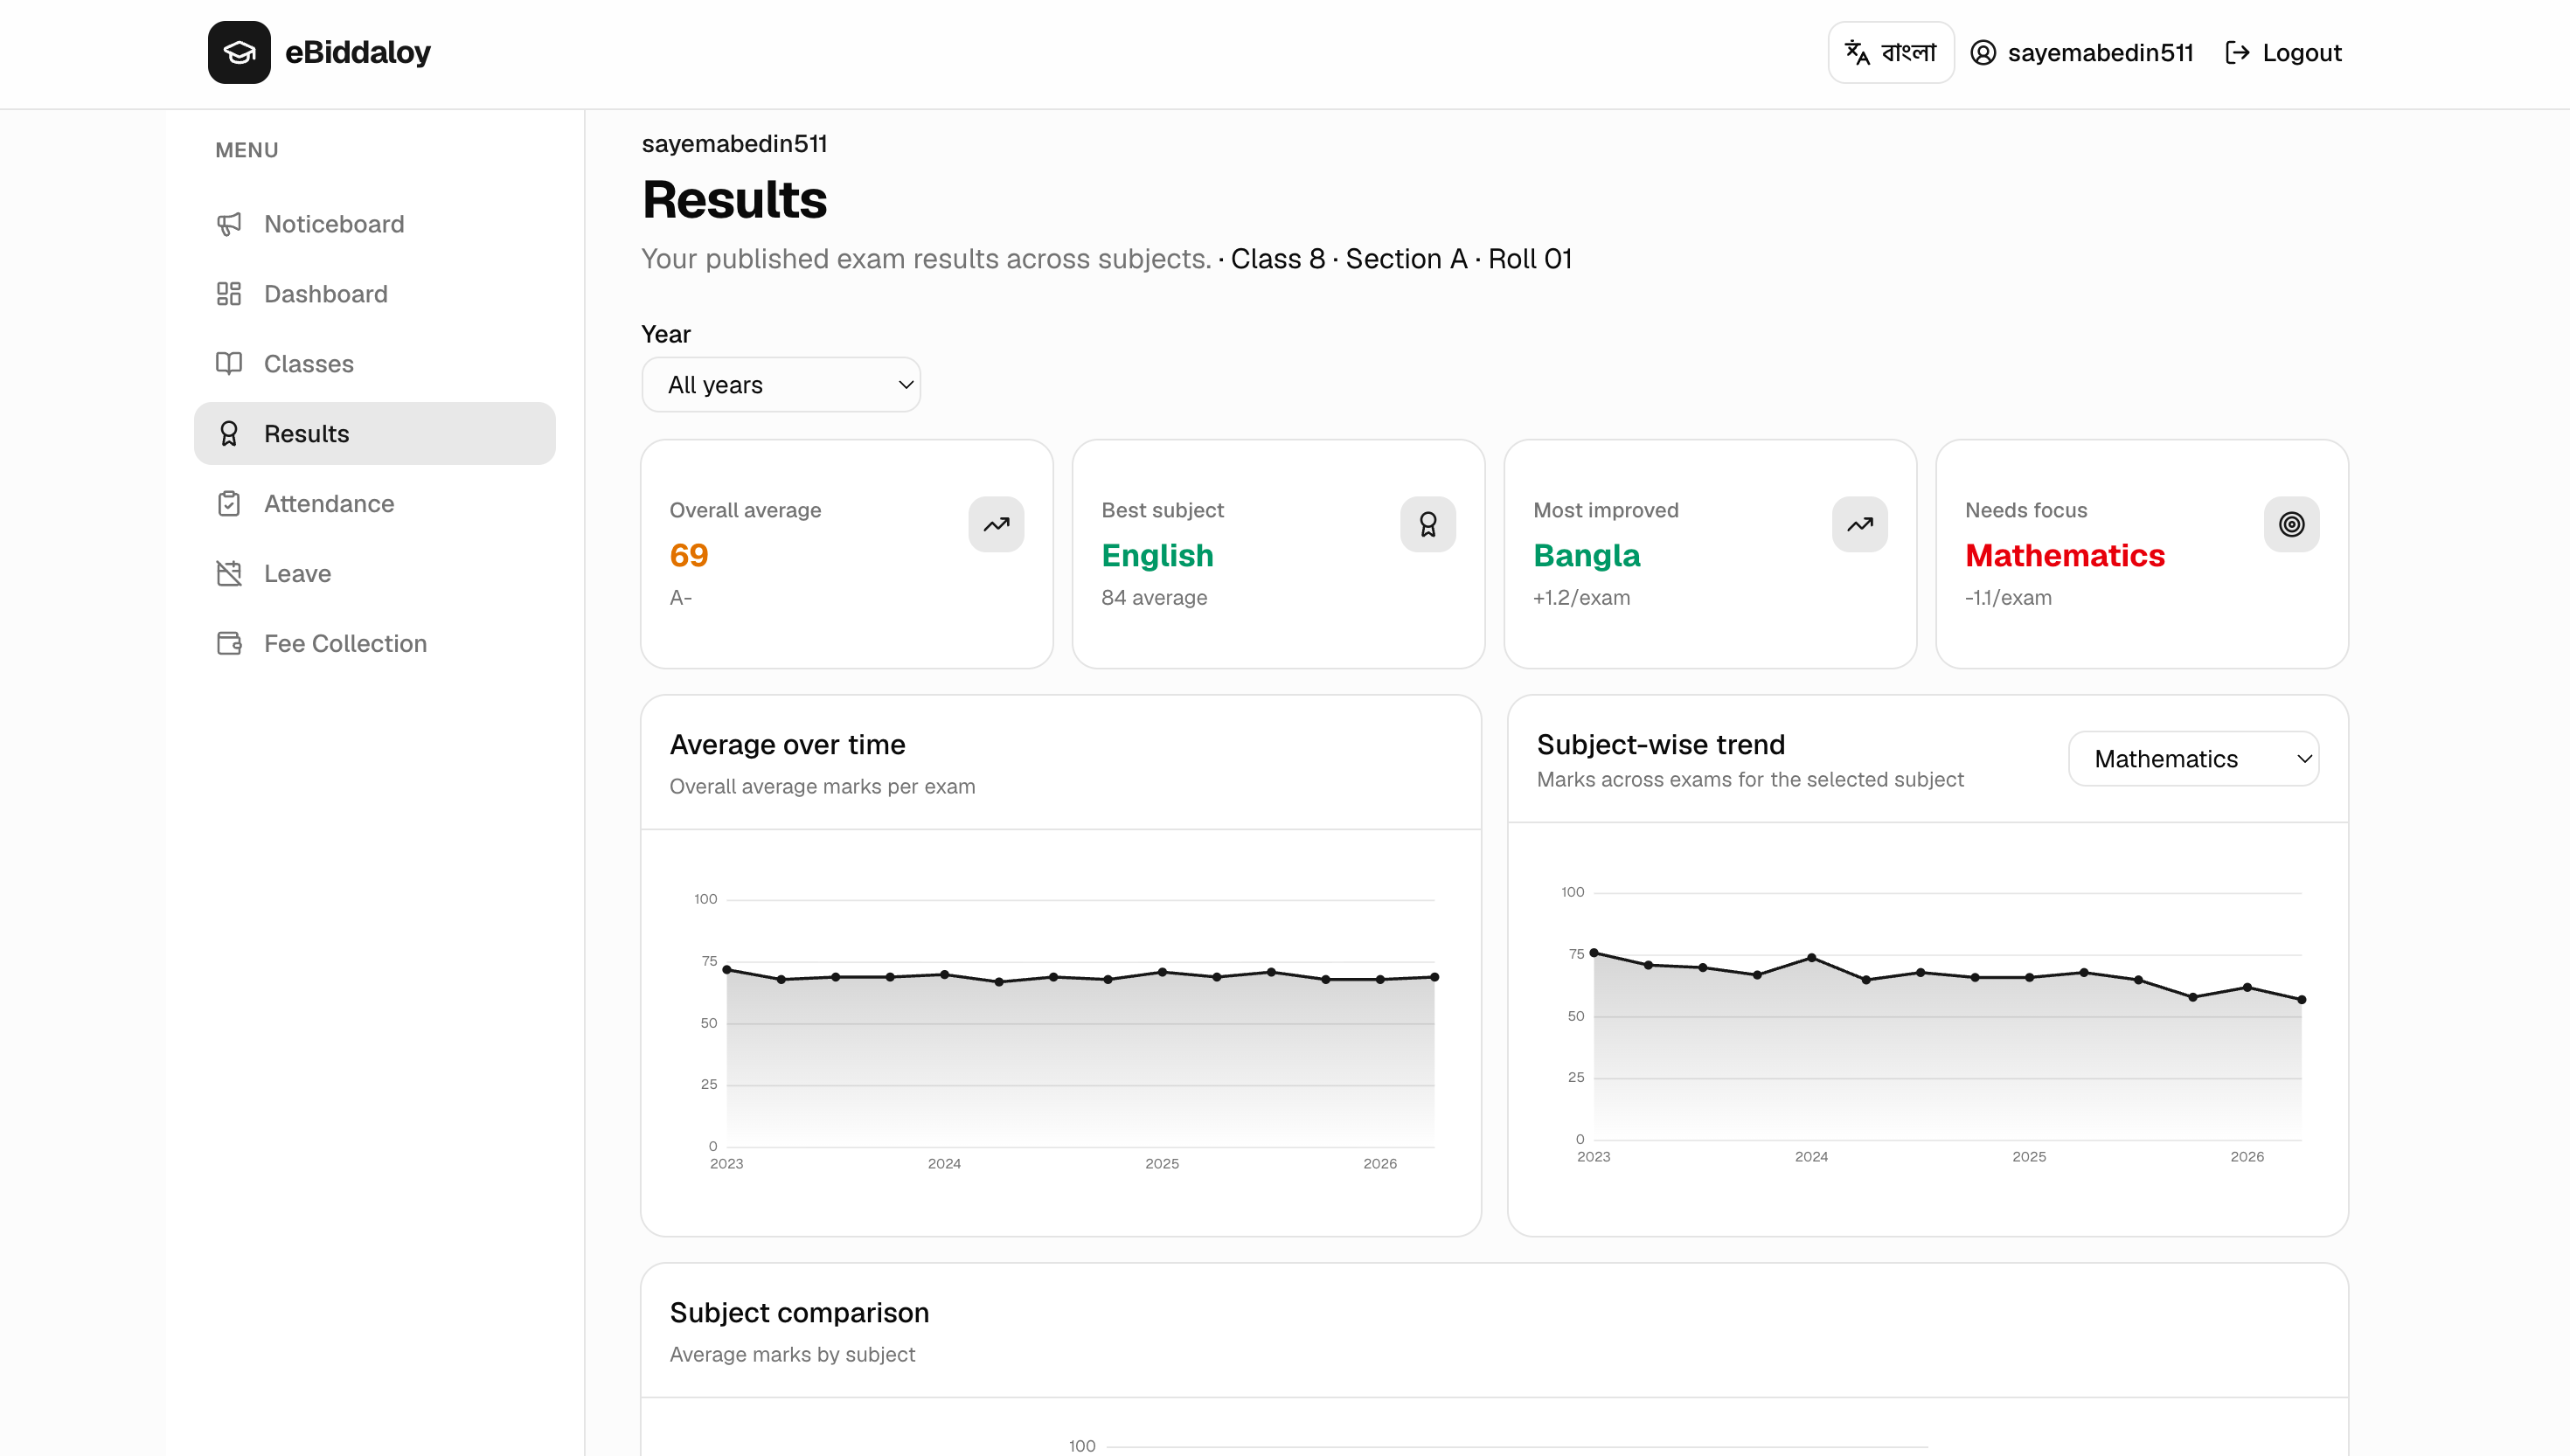Click the Classes book icon
The height and width of the screenshot is (1456, 2570).
point(229,364)
